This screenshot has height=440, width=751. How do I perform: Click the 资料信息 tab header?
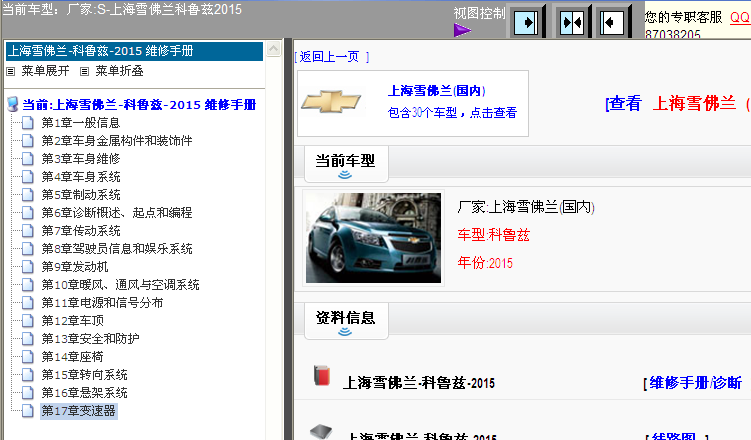[346, 321]
